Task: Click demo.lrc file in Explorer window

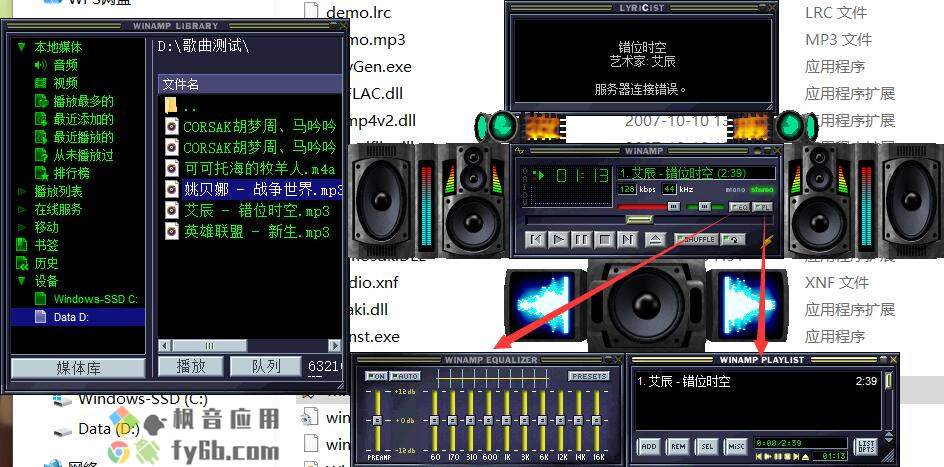Action: pyautogui.click(x=358, y=12)
